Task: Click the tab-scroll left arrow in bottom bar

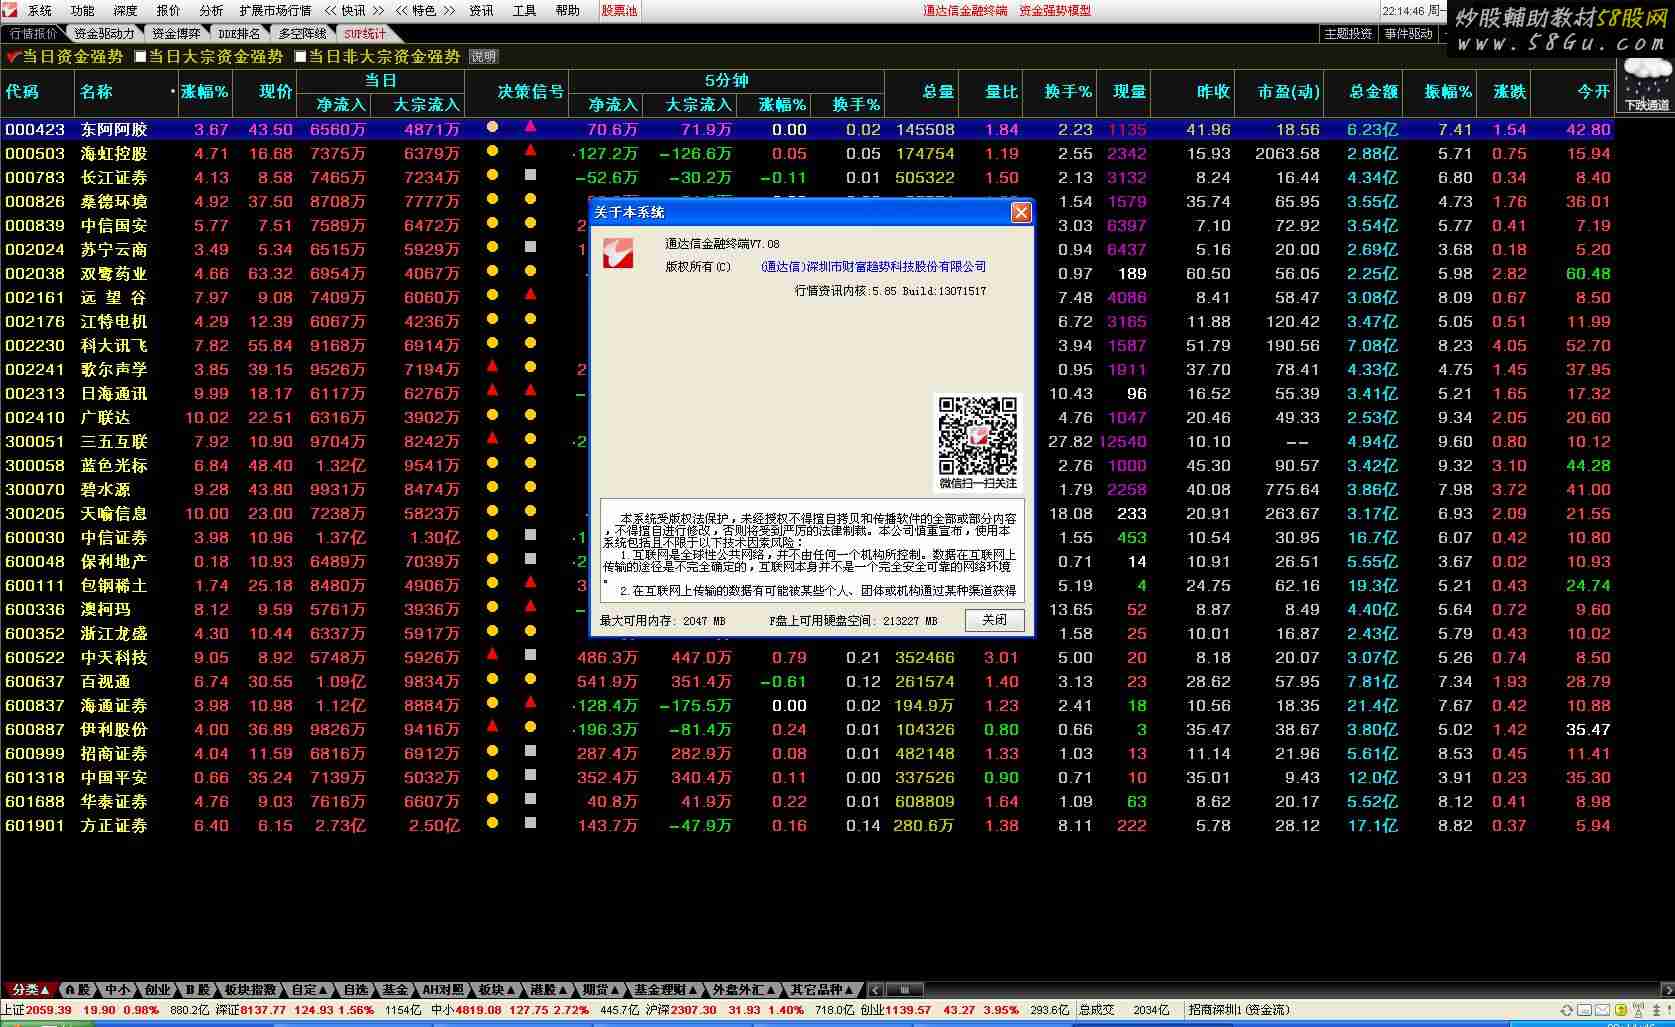Action: [x=876, y=990]
